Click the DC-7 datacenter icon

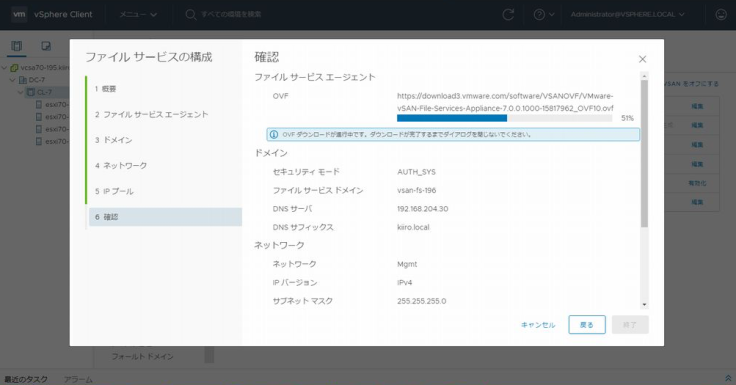click(x=23, y=80)
